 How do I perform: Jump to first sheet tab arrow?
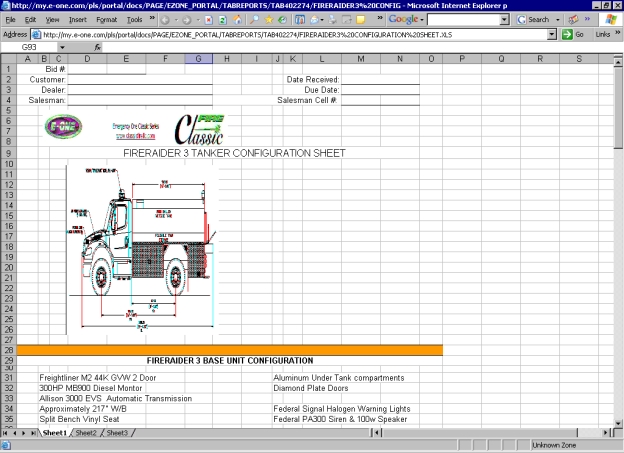(x=5, y=433)
